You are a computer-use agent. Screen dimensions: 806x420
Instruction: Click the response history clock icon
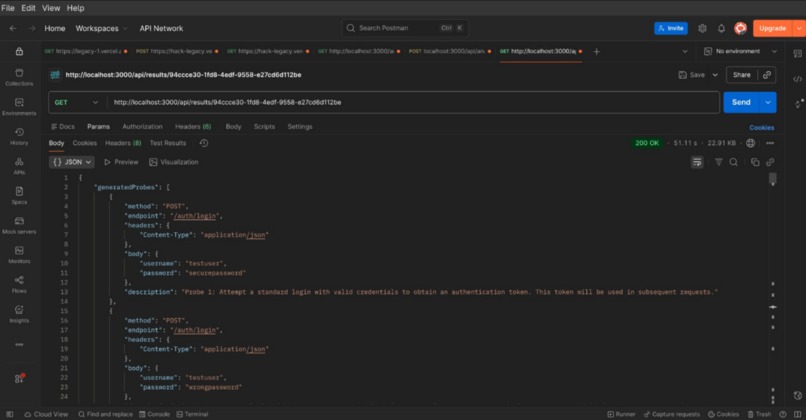tap(204, 143)
